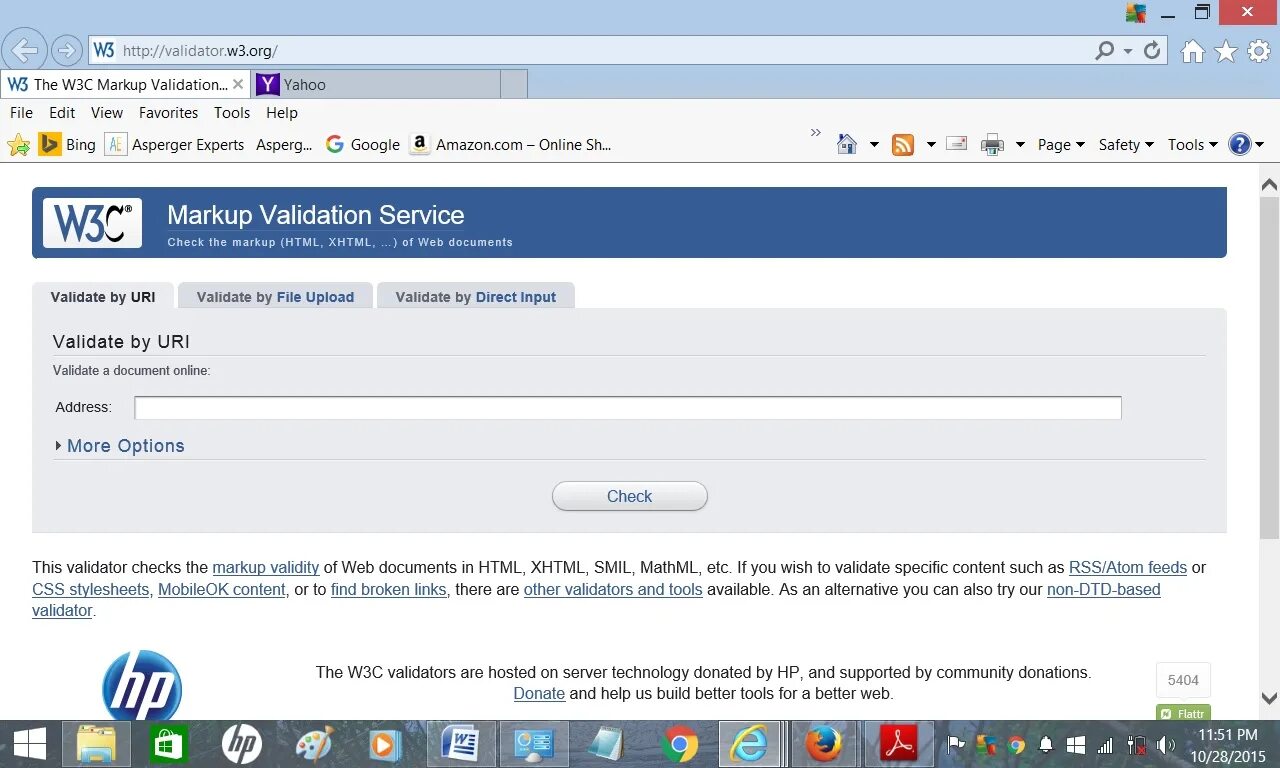Open File Explorer from the taskbar
Viewport: 1280px width, 768px height.
(97, 744)
